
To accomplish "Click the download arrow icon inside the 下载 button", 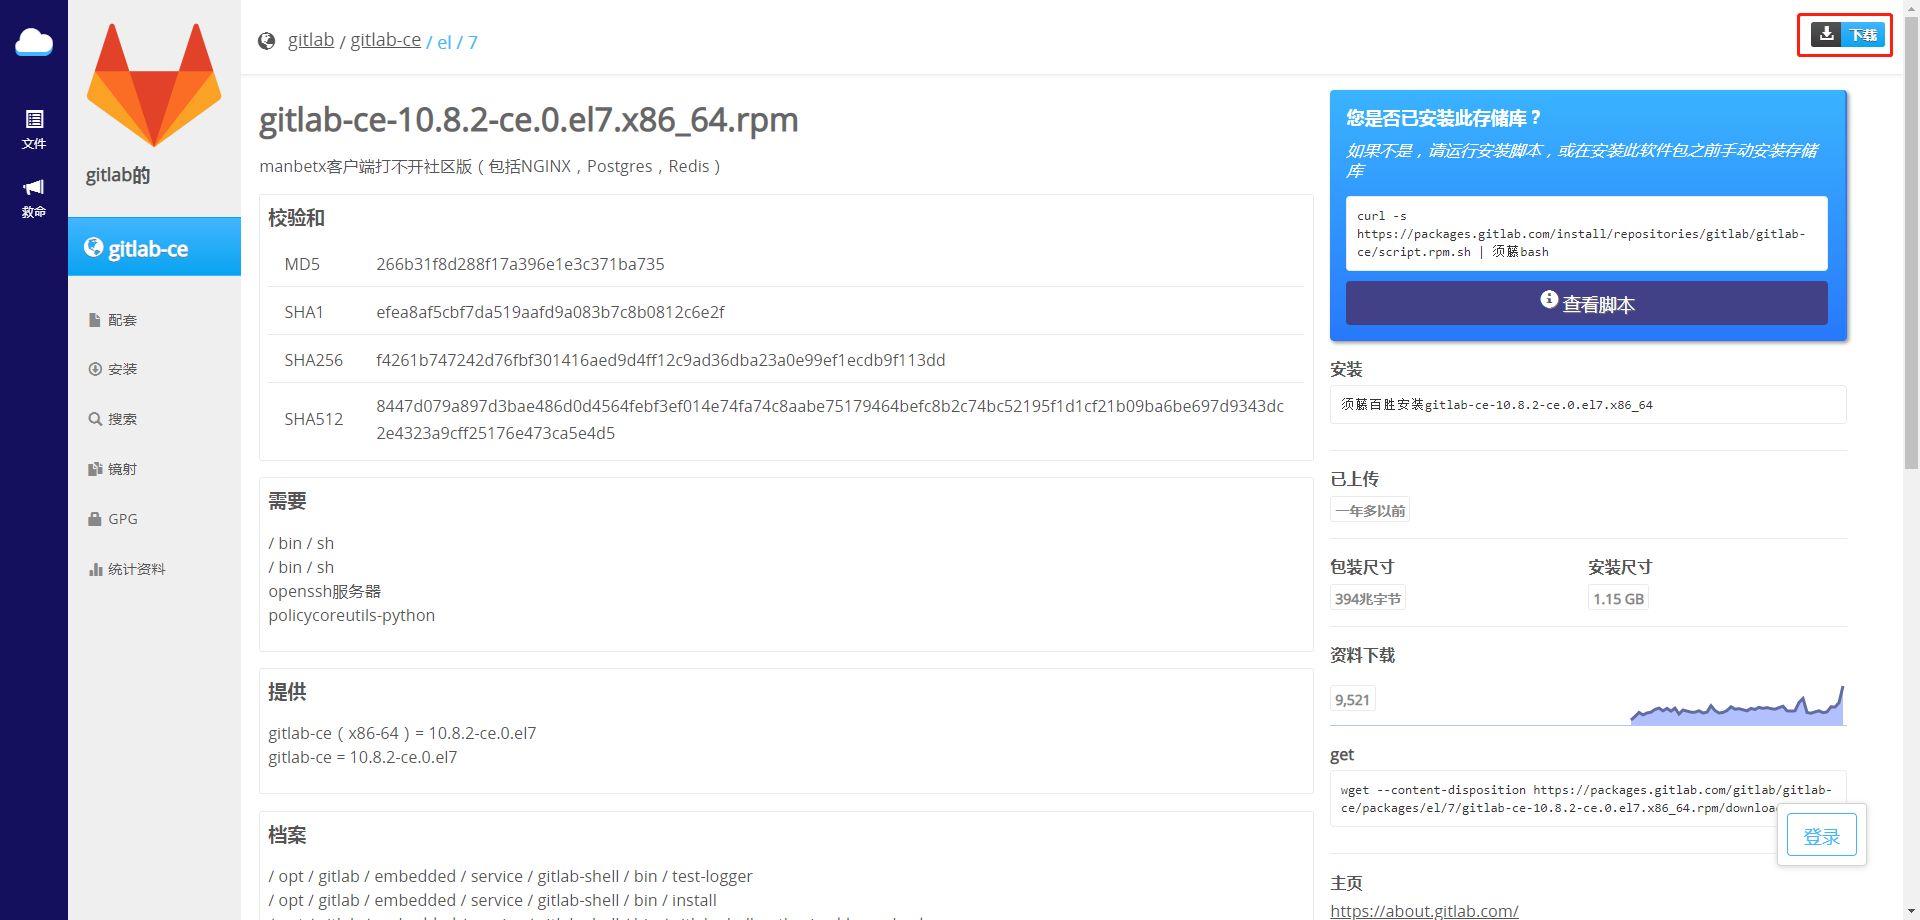I will click(x=1827, y=34).
